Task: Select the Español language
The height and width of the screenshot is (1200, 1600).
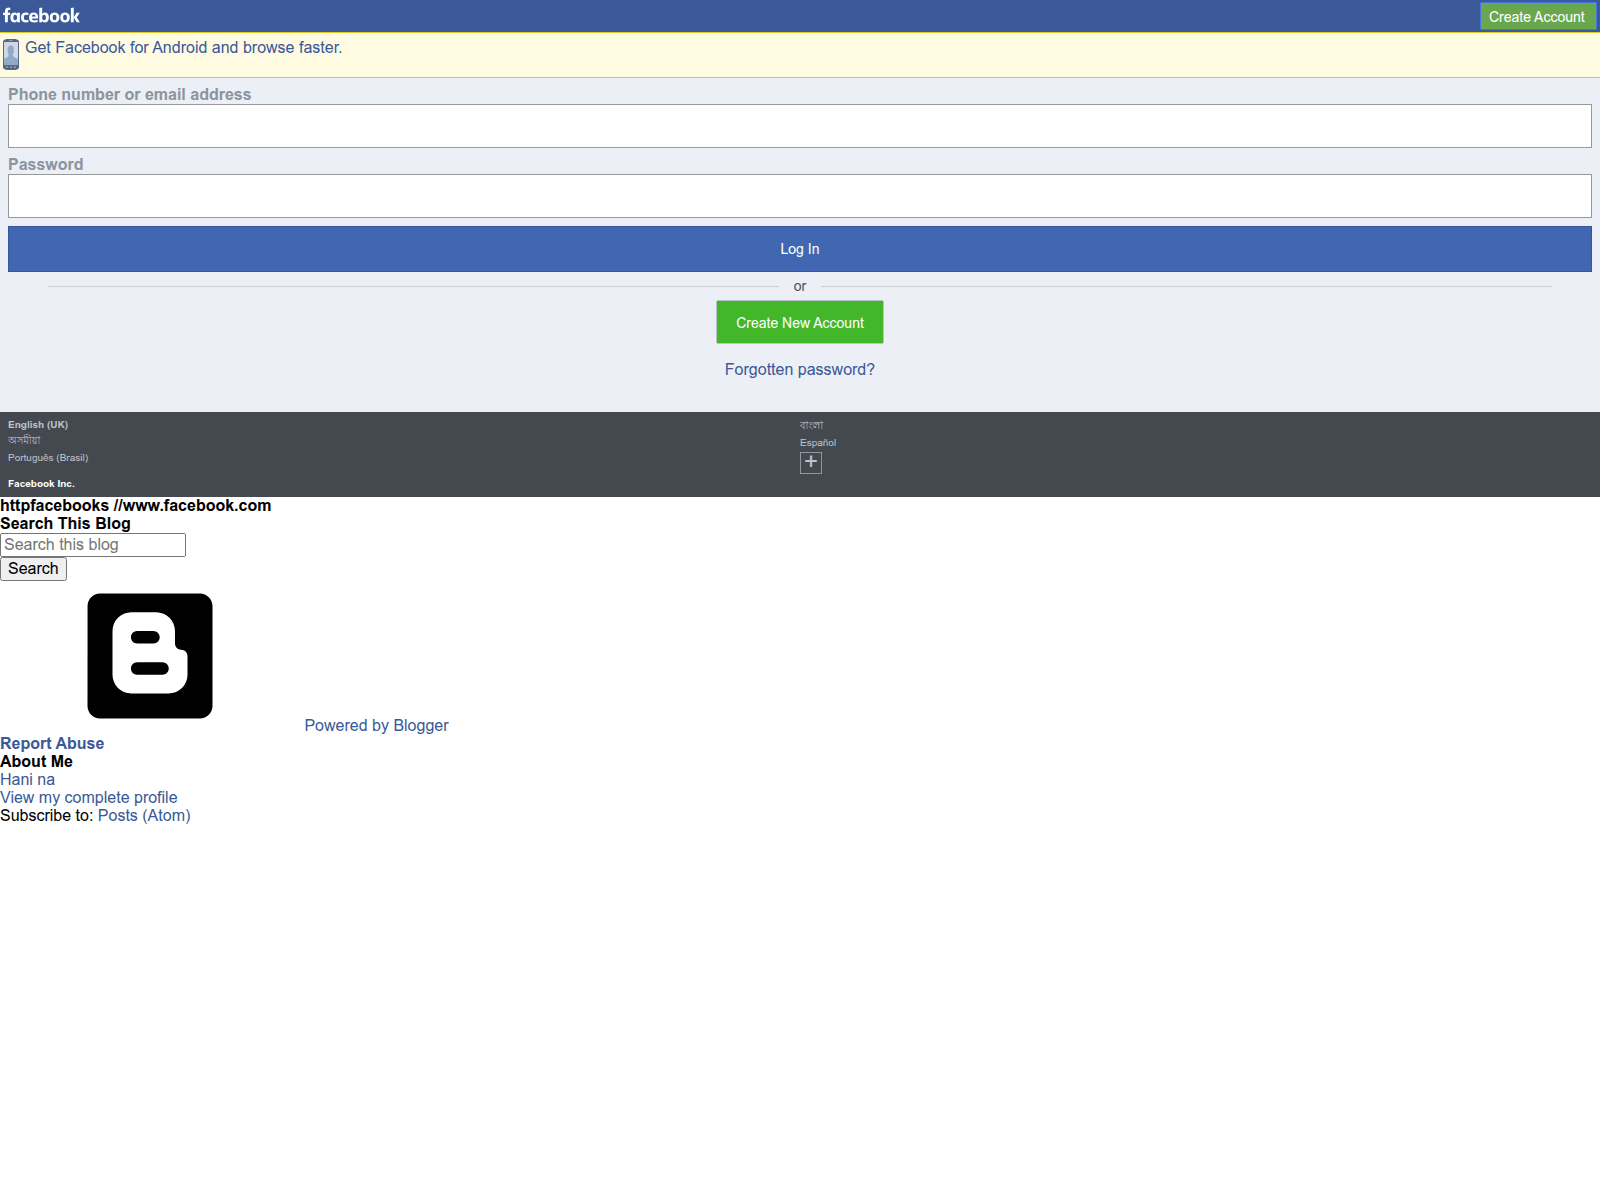Action: 818,442
